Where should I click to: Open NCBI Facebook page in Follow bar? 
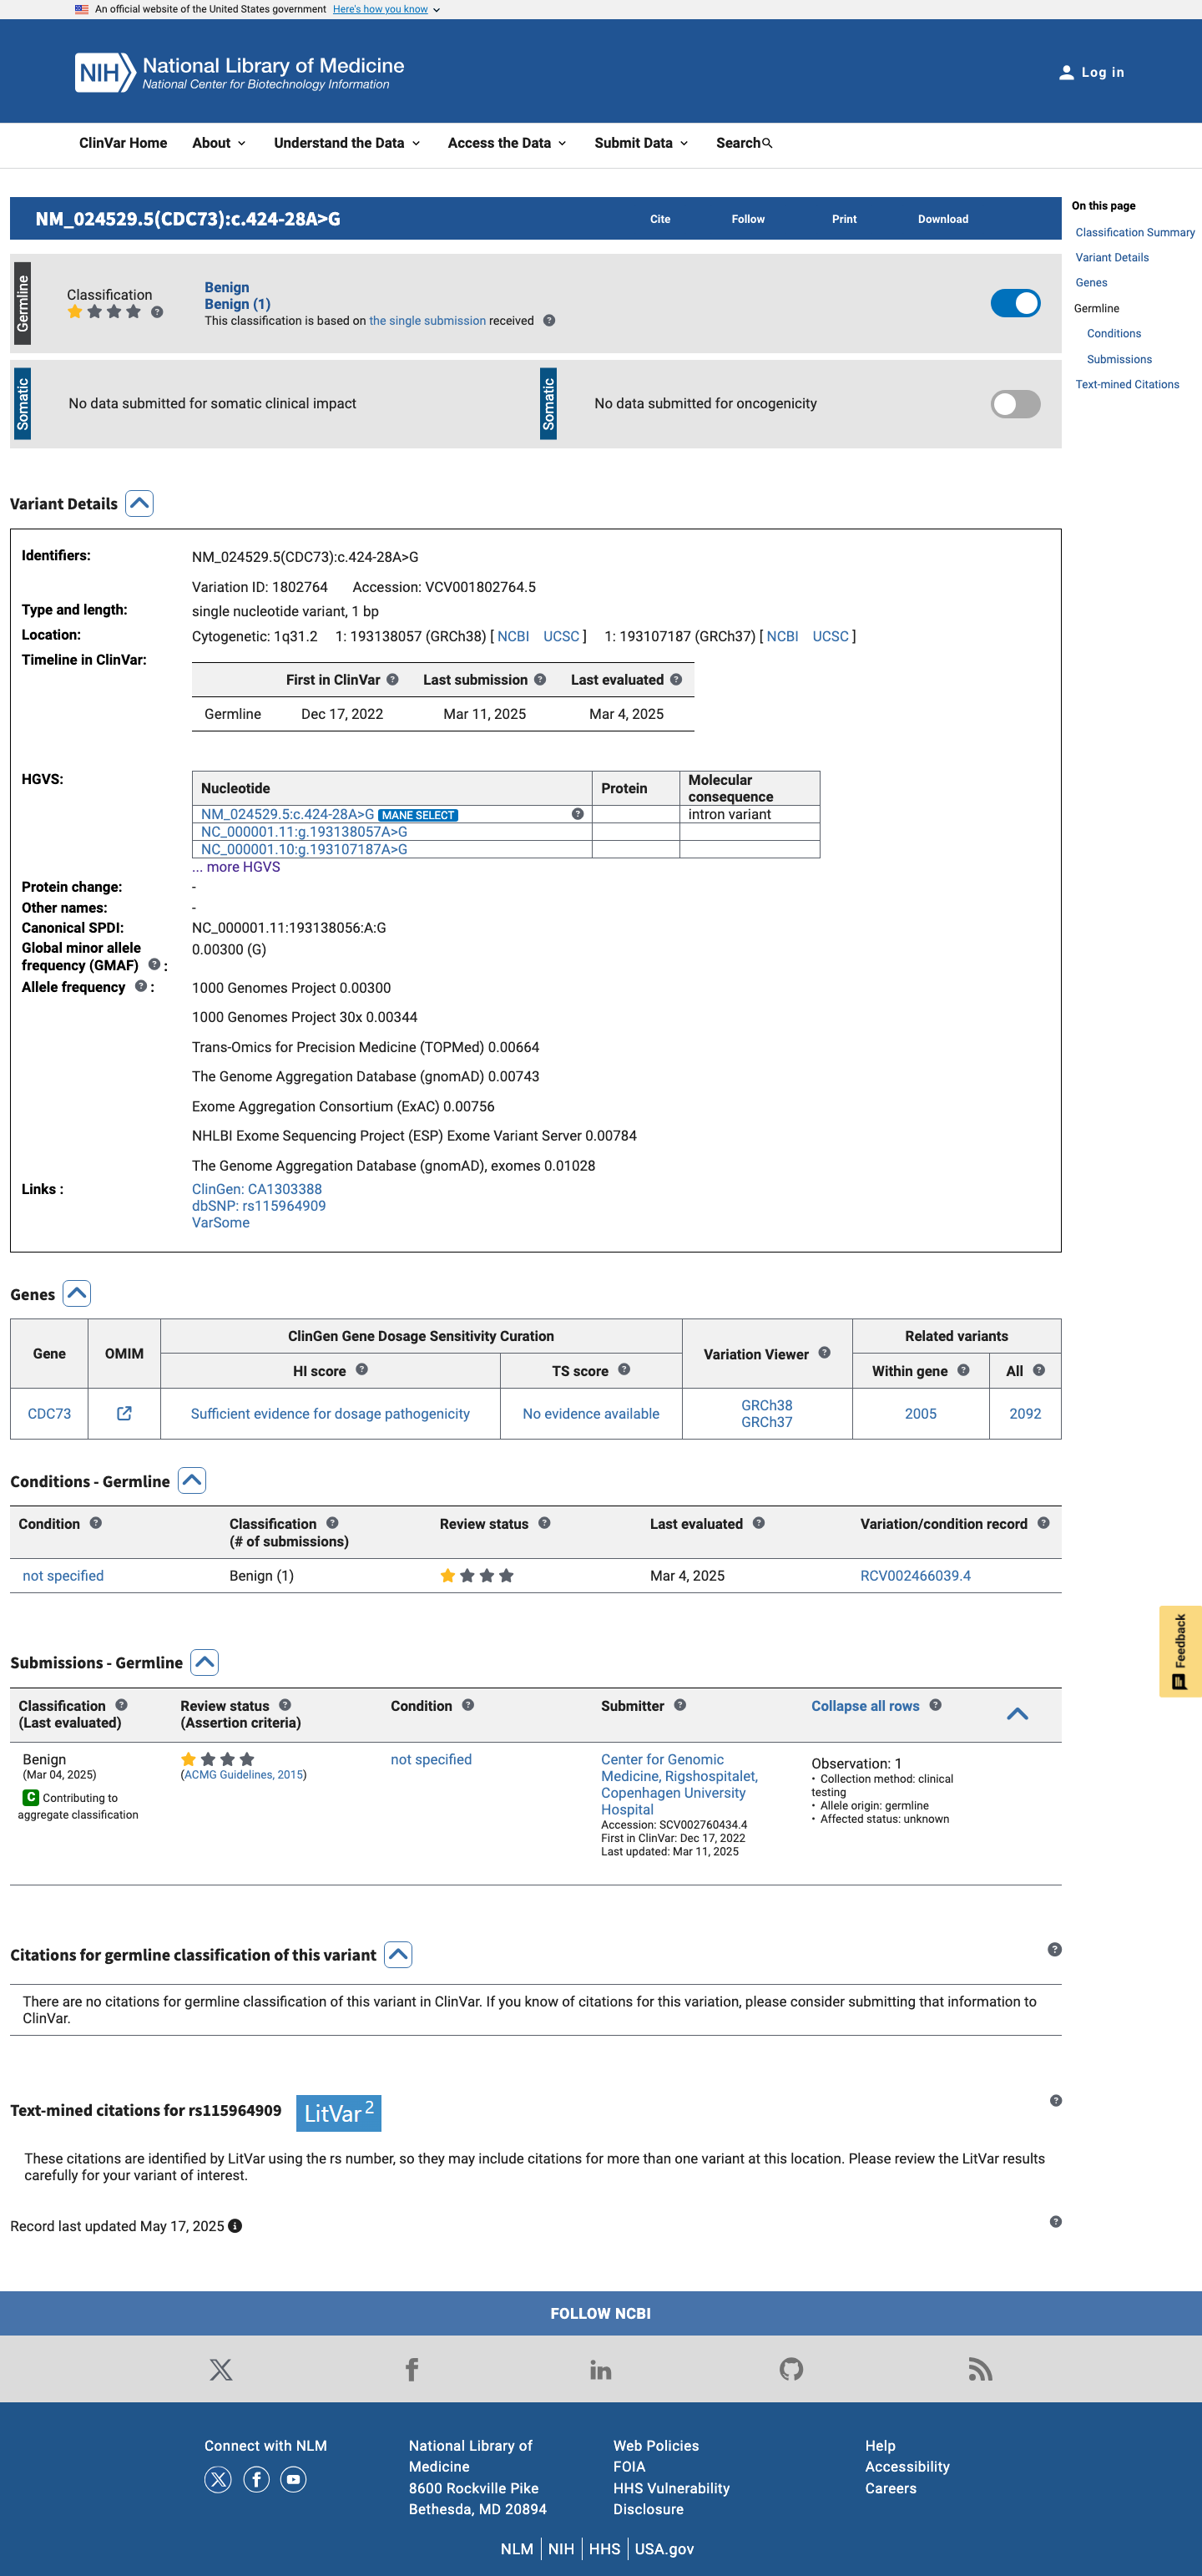coord(411,2369)
